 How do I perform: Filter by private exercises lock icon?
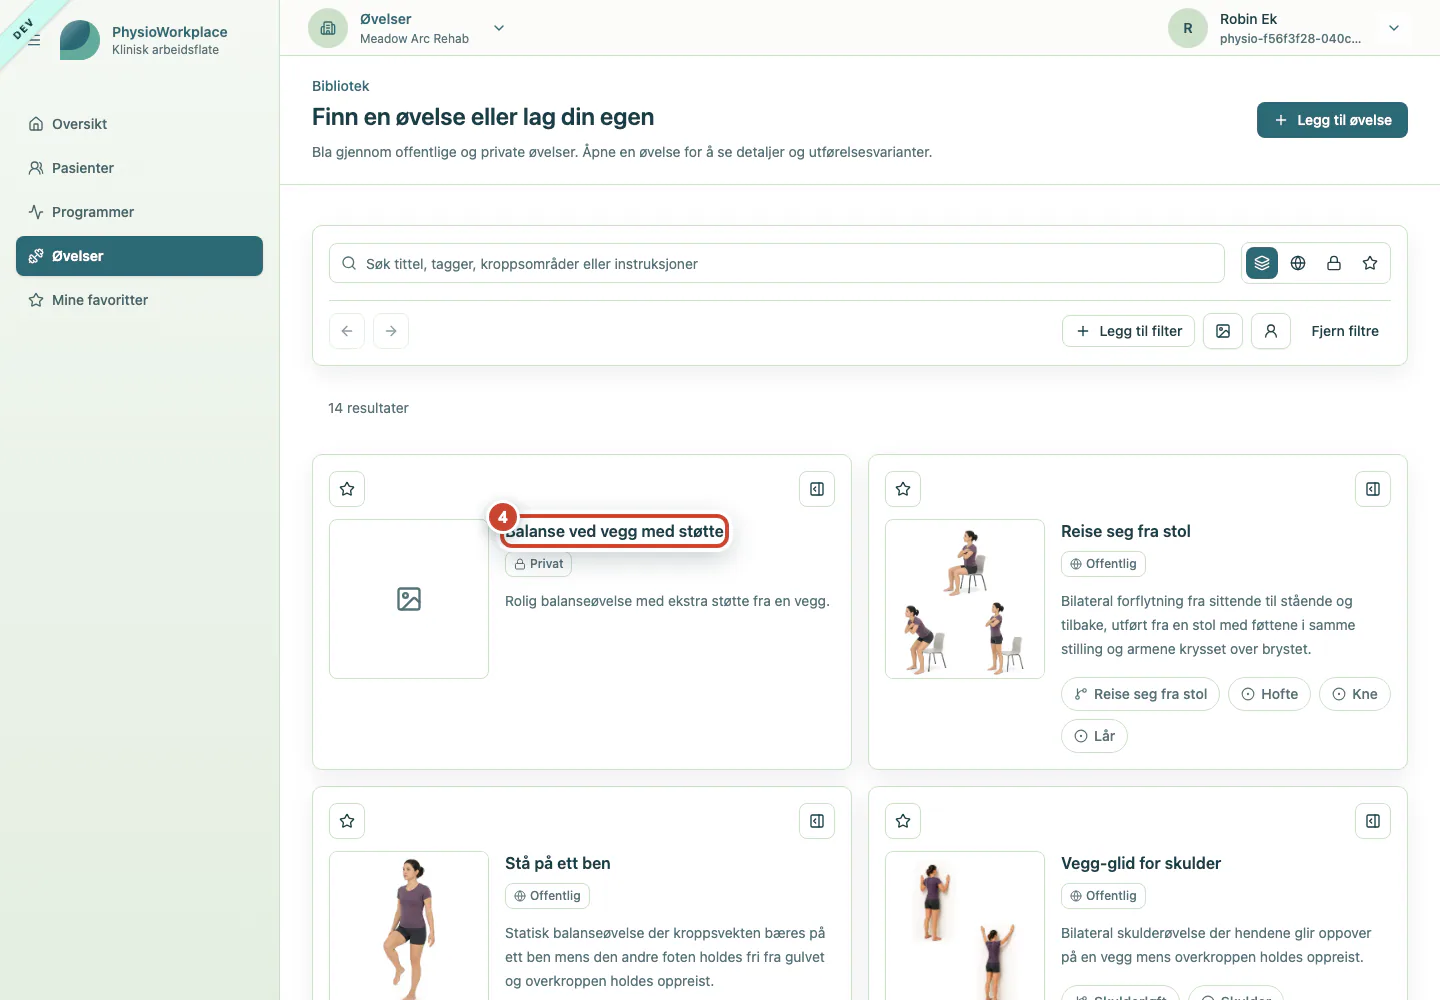point(1334,263)
